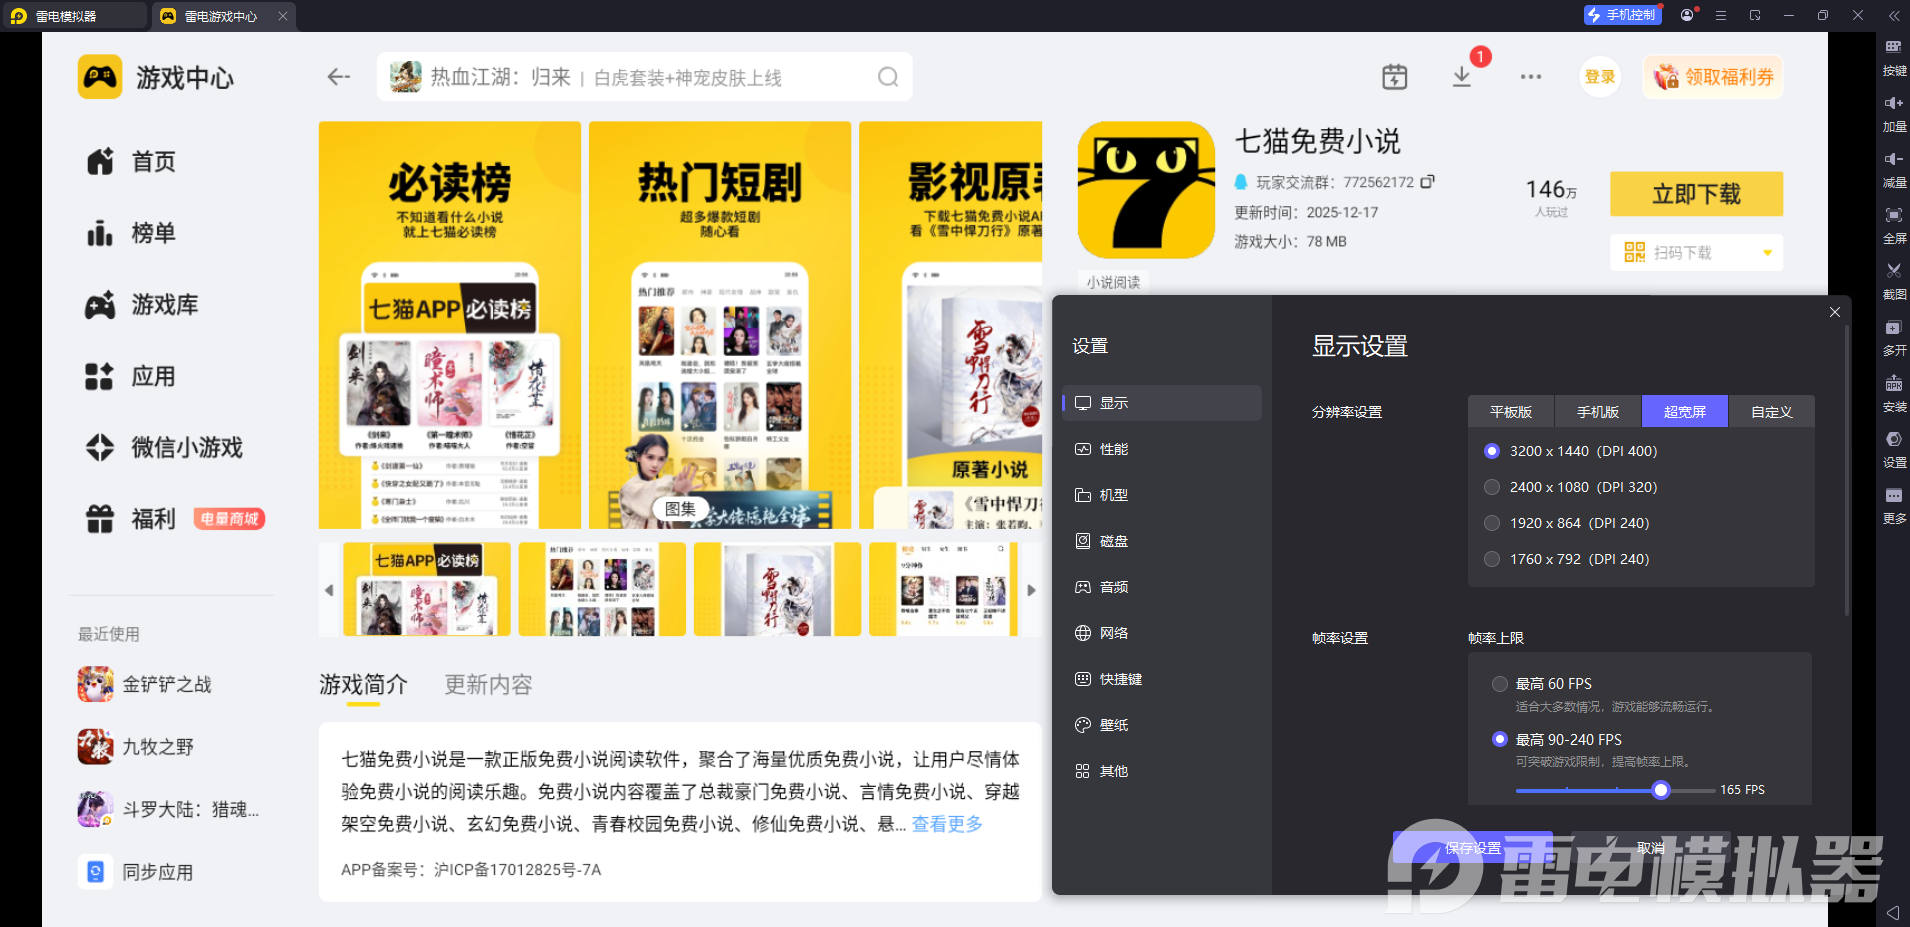Image resolution: width=1910 pixels, height=927 pixels.
Task: Adjust the FPS limit slider handle
Action: click(x=1661, y=790)
